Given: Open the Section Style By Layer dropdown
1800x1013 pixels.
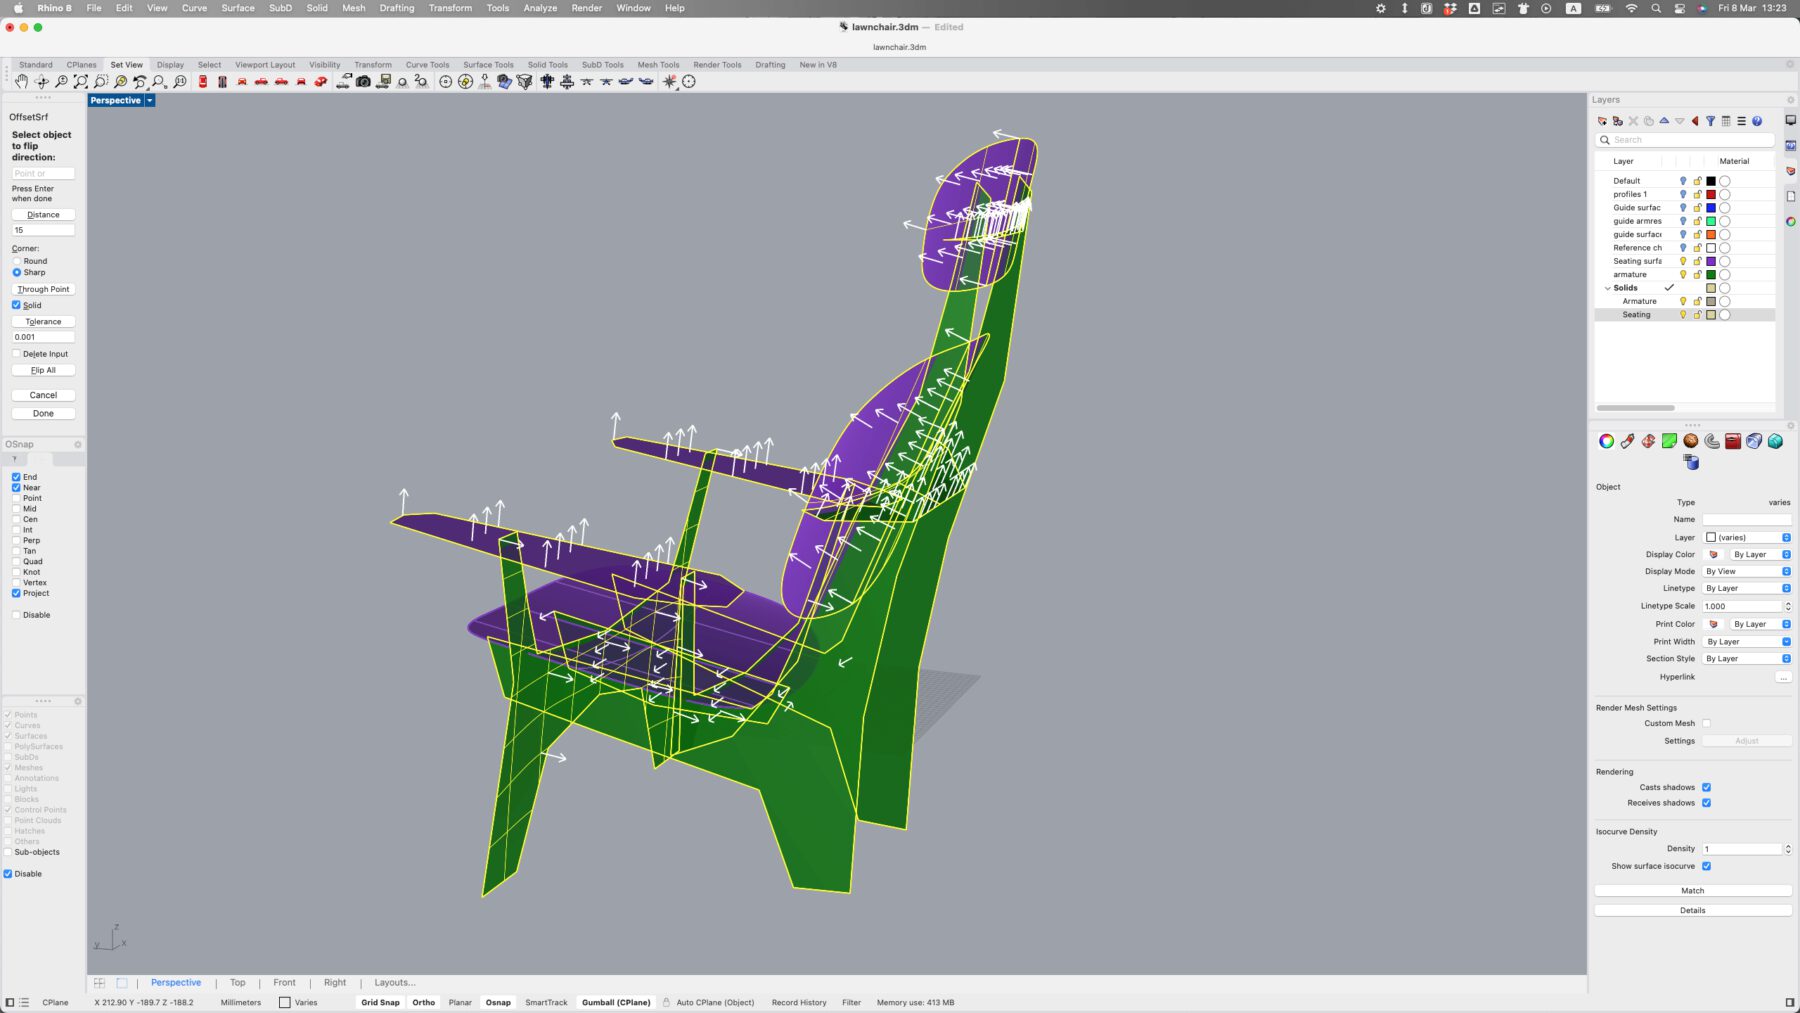Looking at the screenshot, I should [1747, 659].
